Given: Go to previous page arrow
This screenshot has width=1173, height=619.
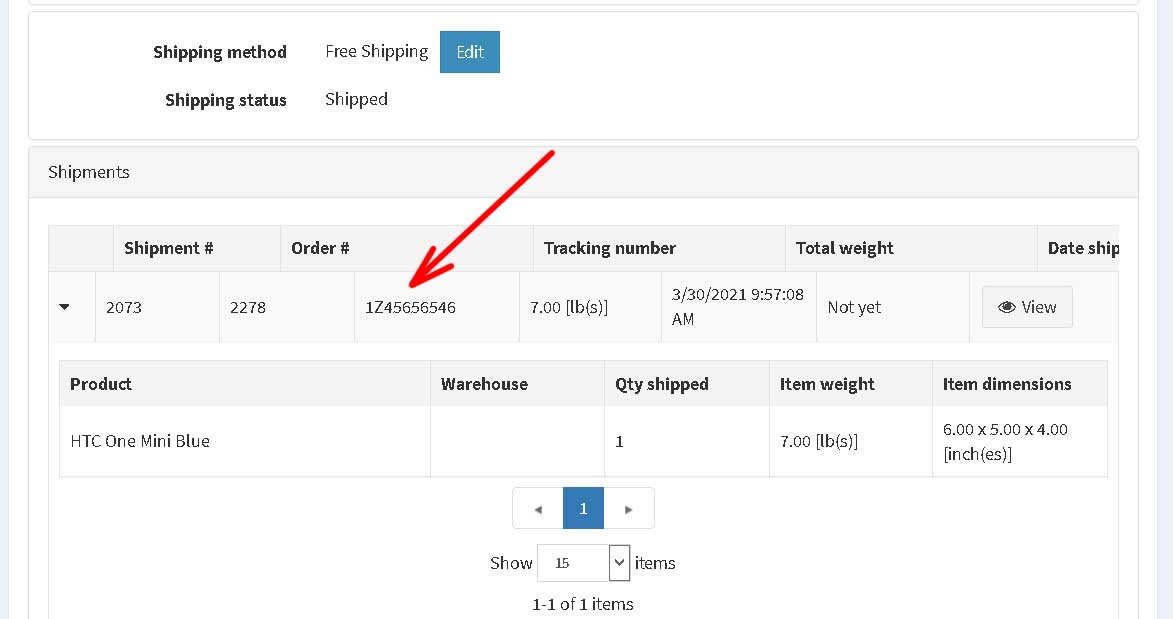Looking at the screenshot, I should coord(538,509).
